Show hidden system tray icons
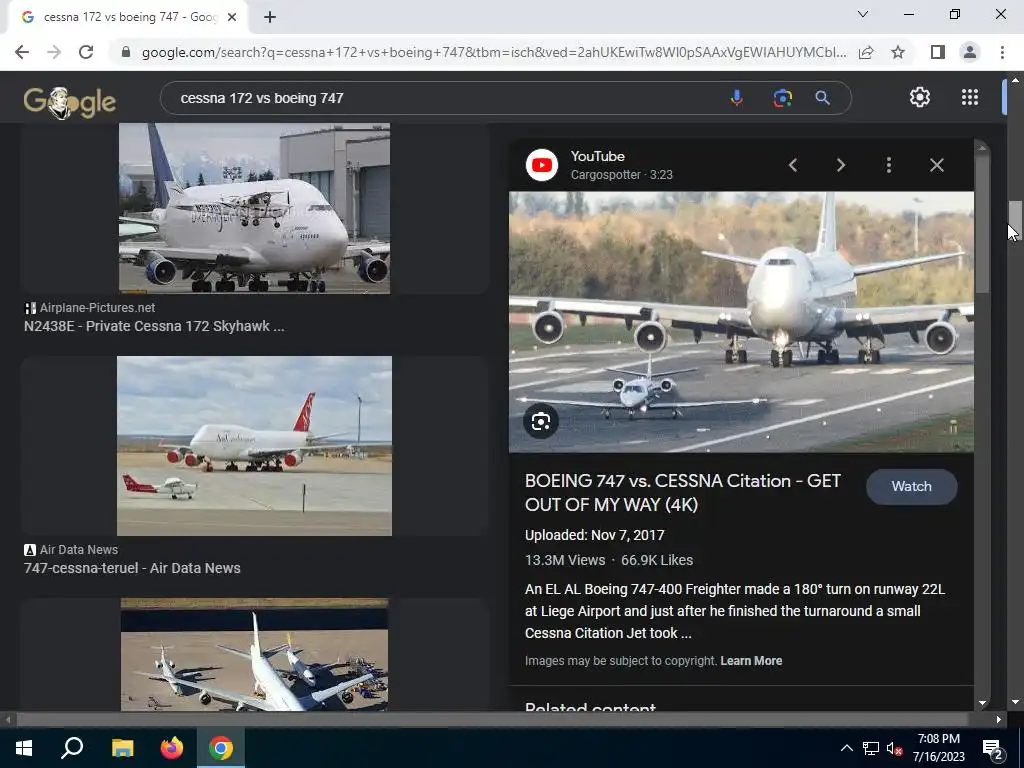 846,748
